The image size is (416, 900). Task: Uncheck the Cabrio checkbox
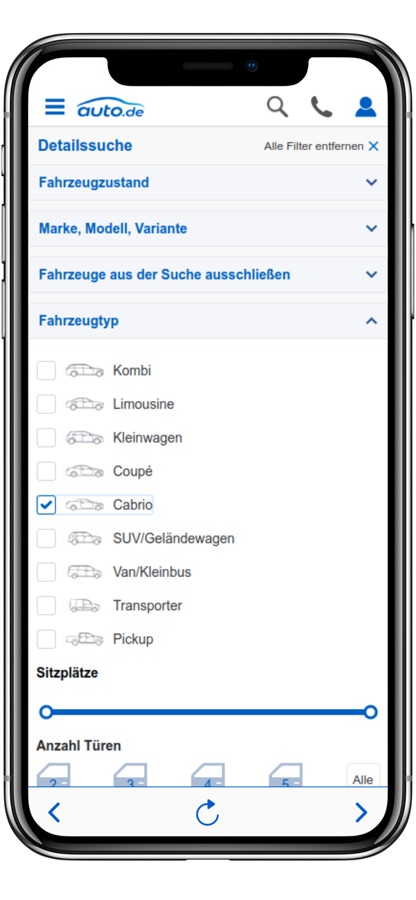click(46, 505)
